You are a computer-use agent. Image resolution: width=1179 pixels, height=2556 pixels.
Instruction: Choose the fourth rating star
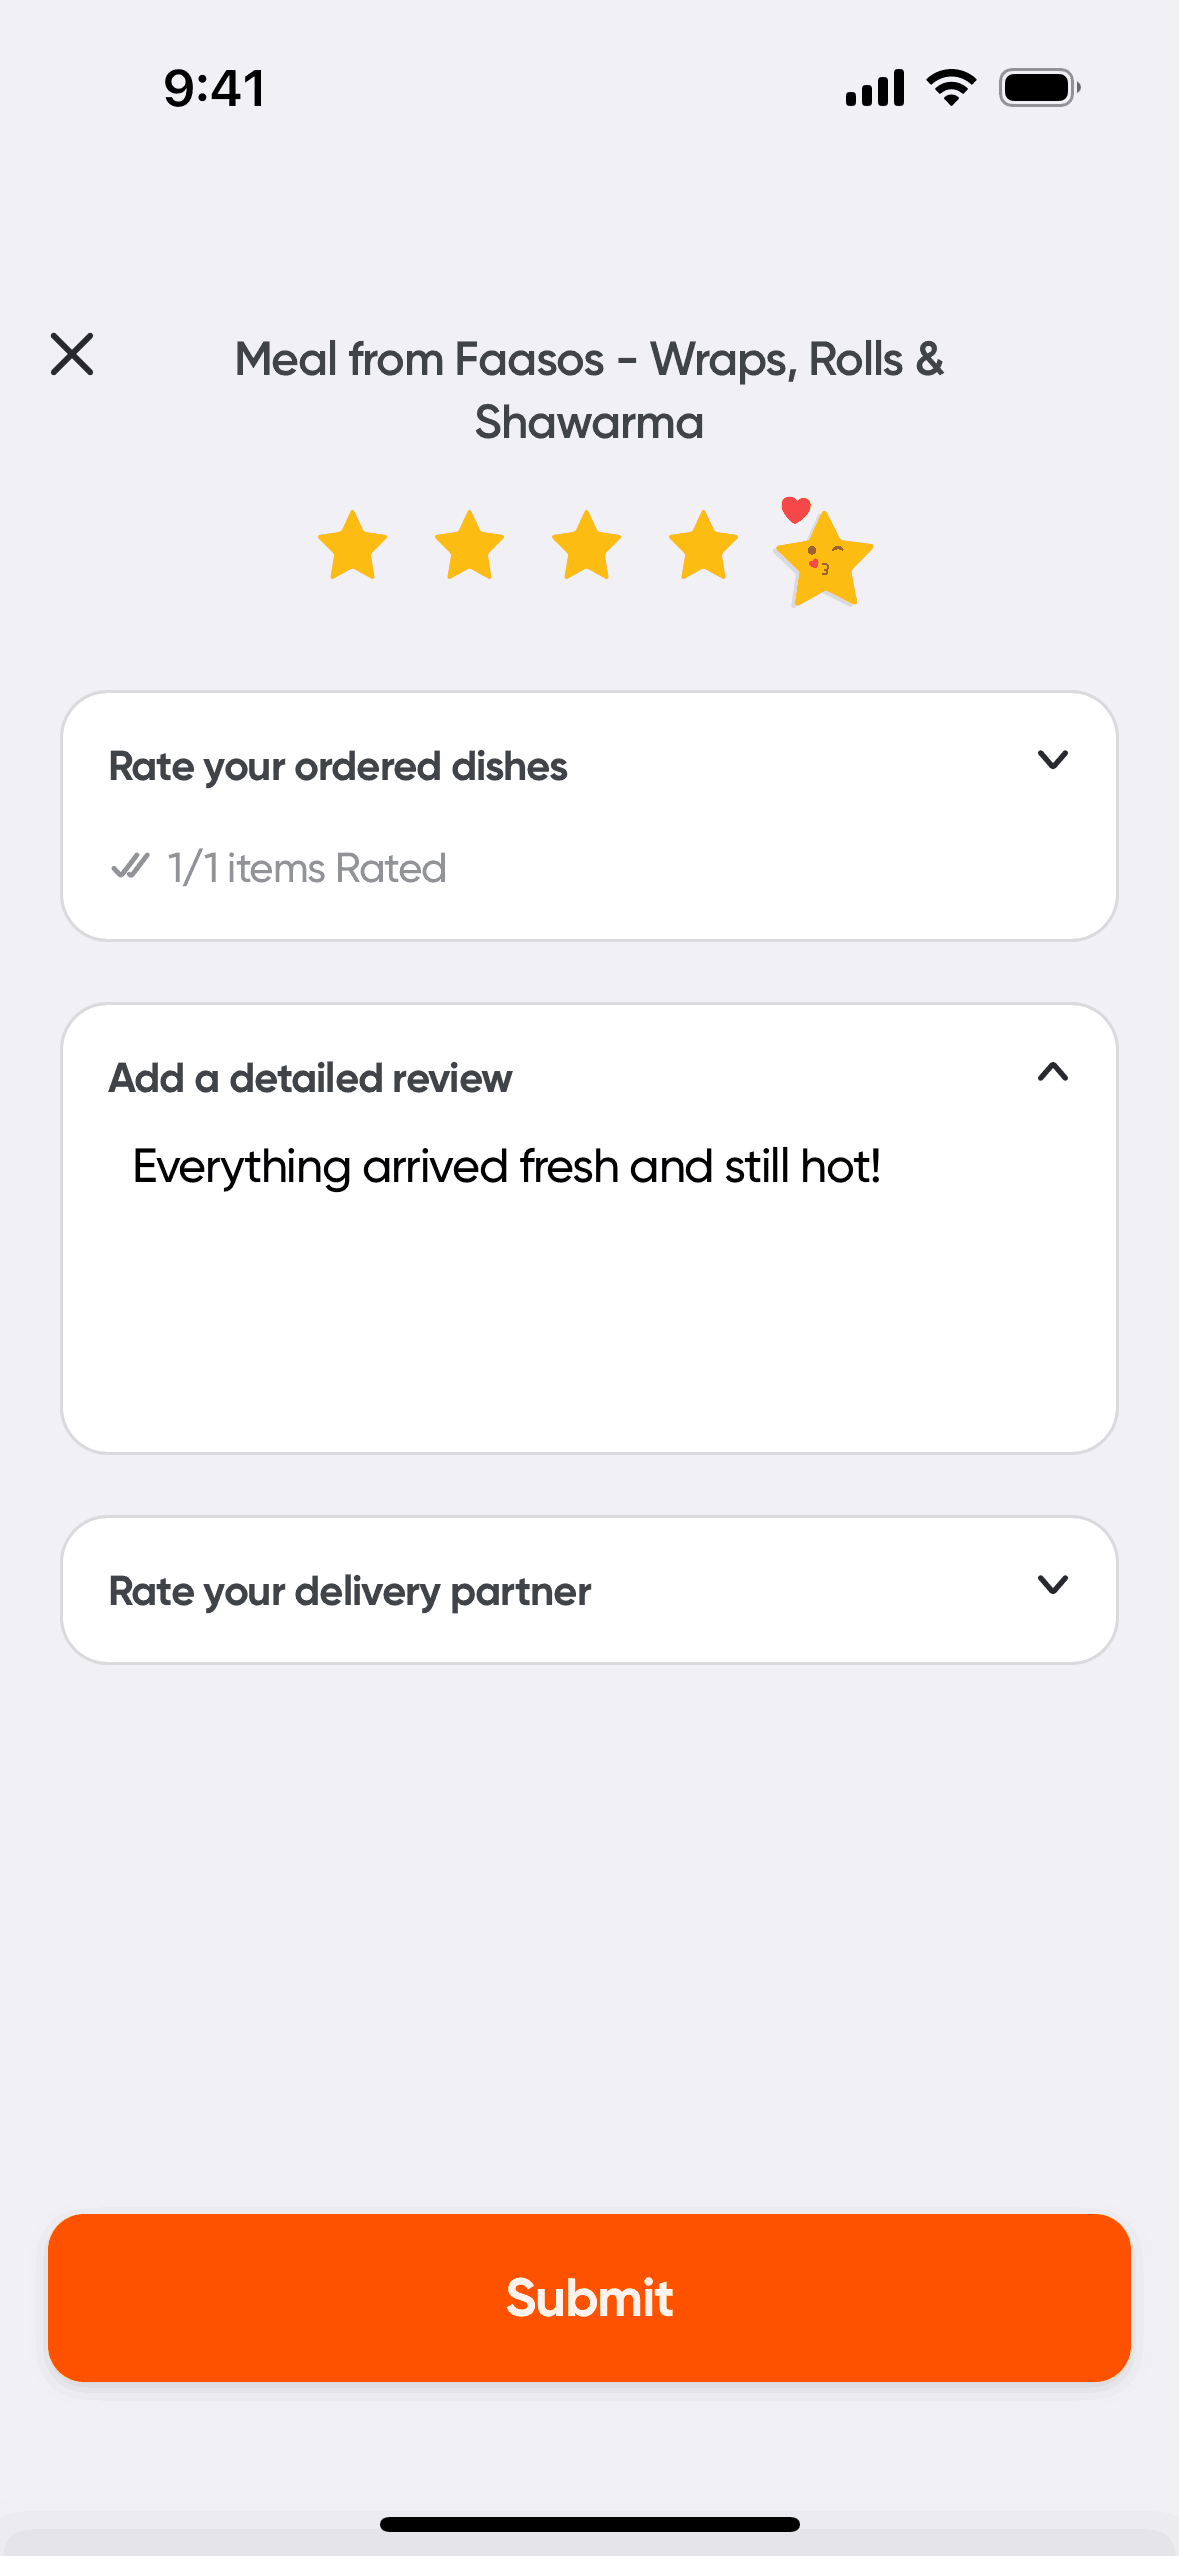click(x=703, y=546)
